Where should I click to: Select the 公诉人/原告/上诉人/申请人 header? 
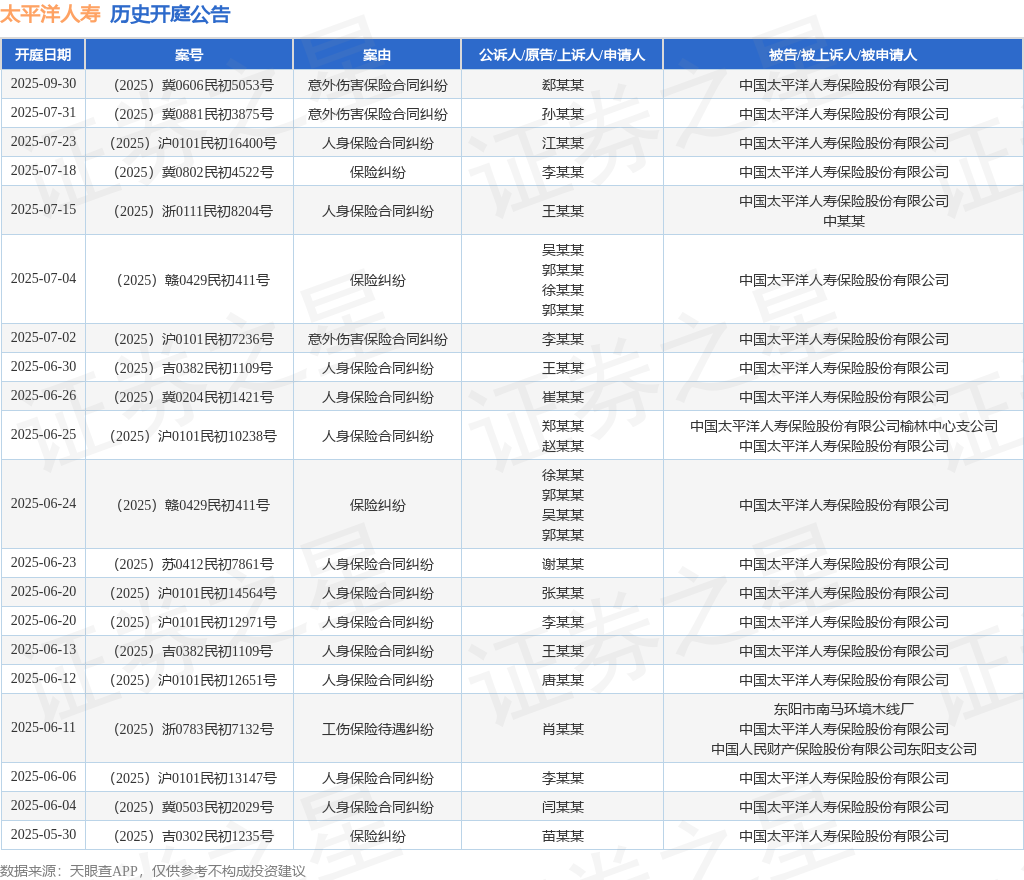[x=562, y=55]
